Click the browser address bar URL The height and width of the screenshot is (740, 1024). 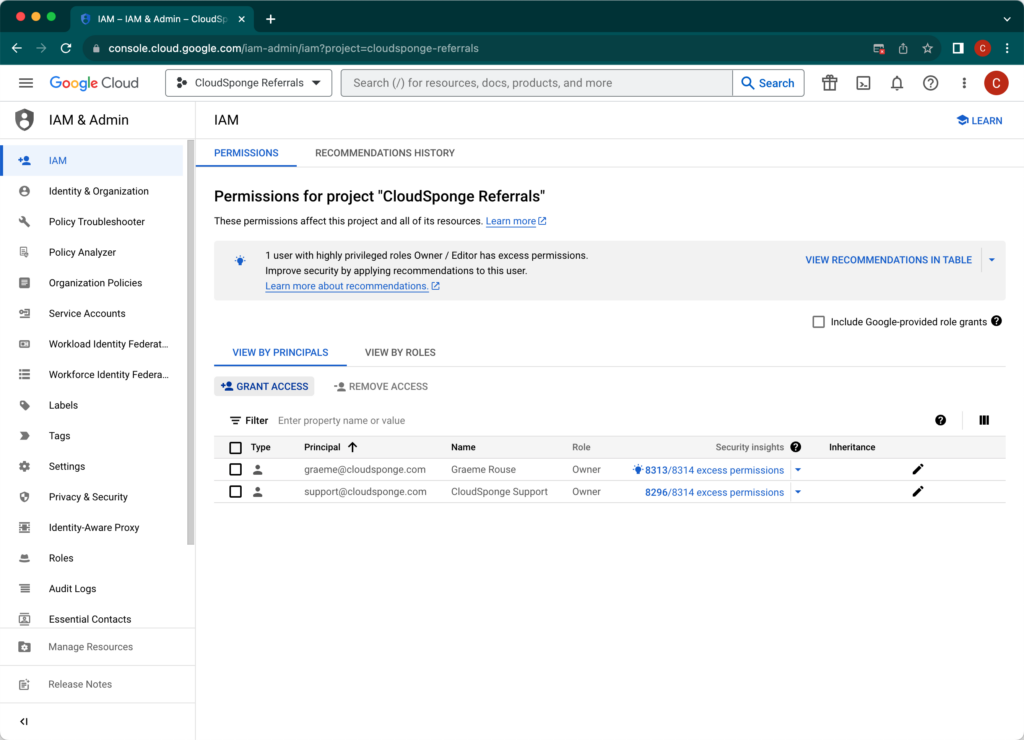(x=293, y=48)
